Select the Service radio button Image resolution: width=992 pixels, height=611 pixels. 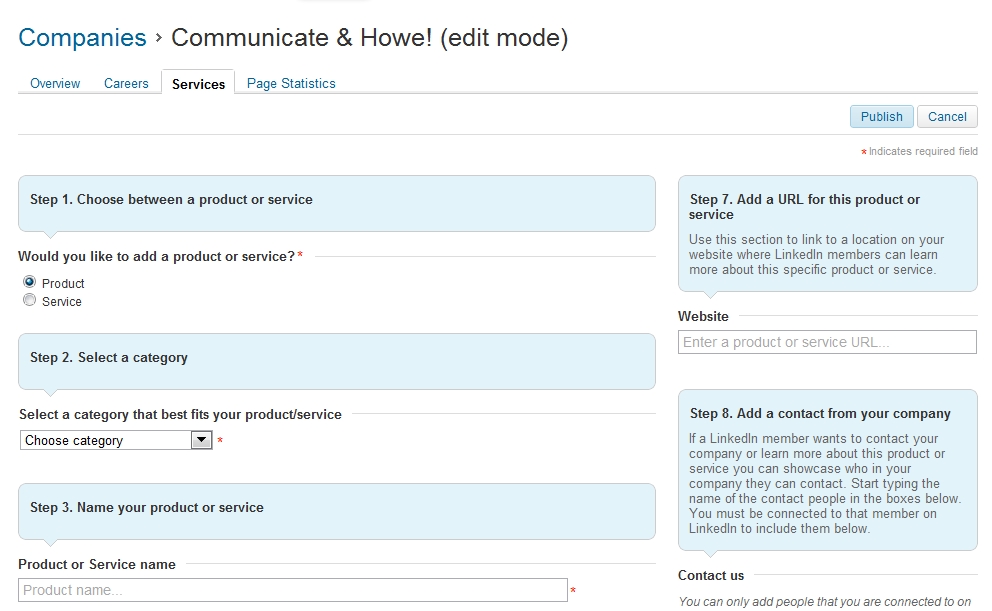[x=29, y=300]
